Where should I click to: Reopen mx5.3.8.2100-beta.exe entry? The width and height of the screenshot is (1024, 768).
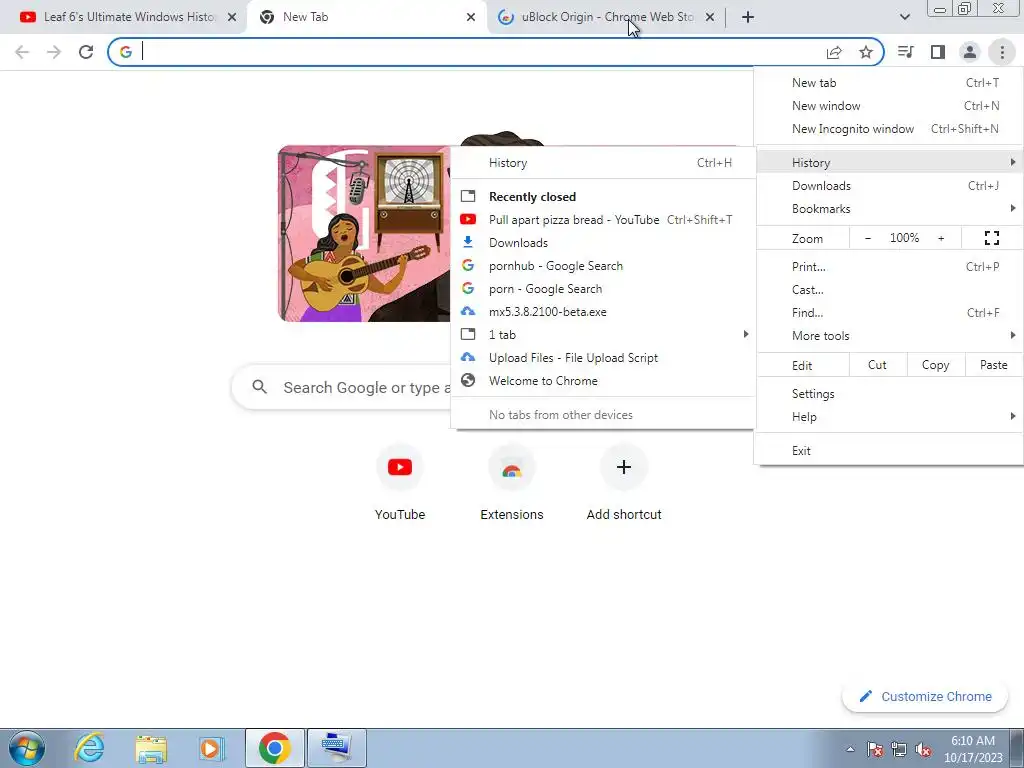click(x=602, y=312)
